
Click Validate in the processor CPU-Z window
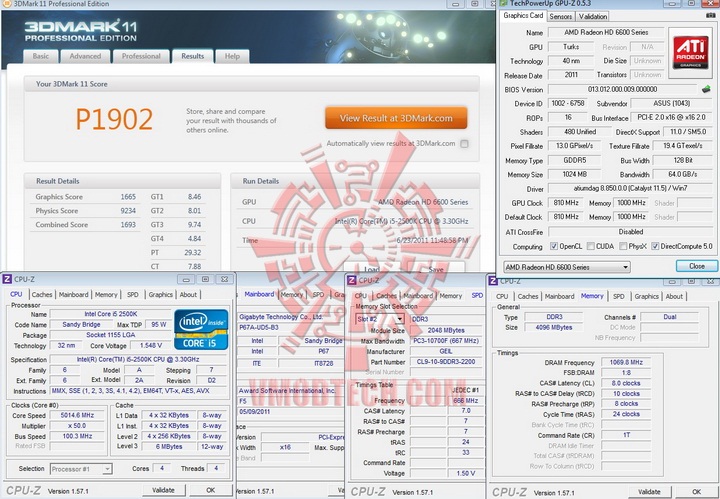(x=163, y=490)
